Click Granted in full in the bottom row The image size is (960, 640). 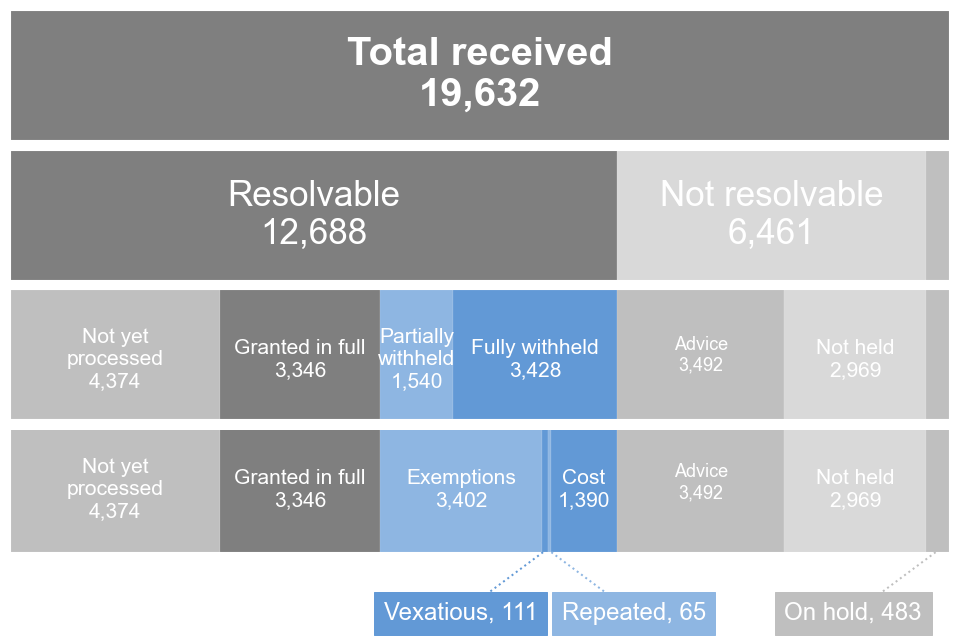pos(300,490)
